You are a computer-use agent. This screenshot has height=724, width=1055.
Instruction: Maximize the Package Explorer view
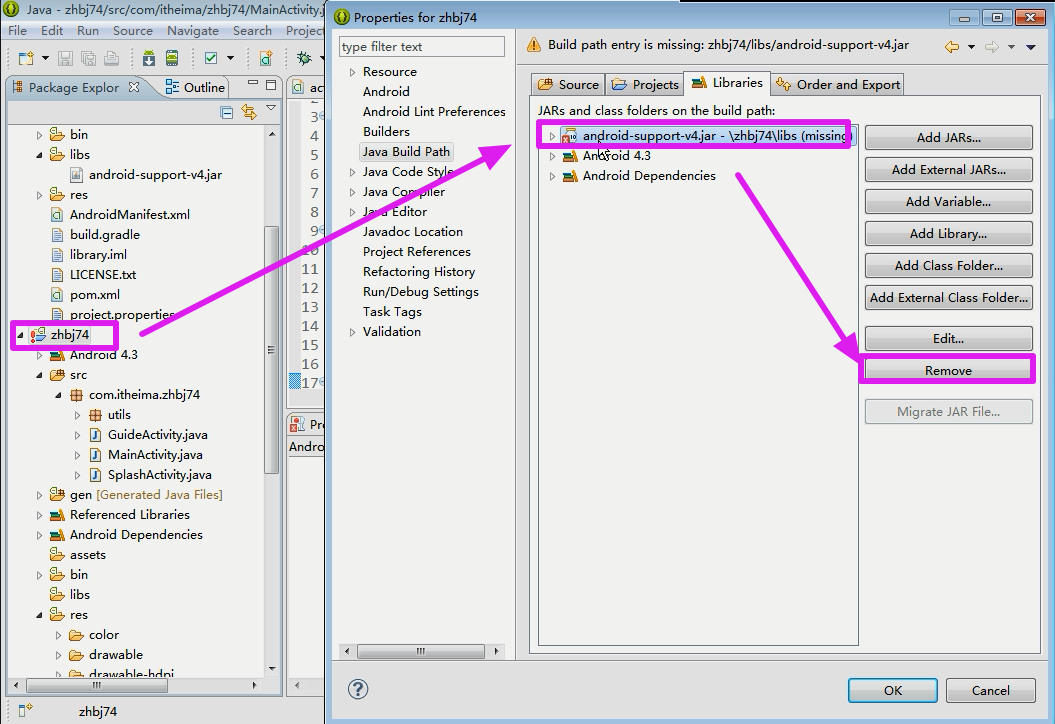pyautogui.click(x=271, y=85)
